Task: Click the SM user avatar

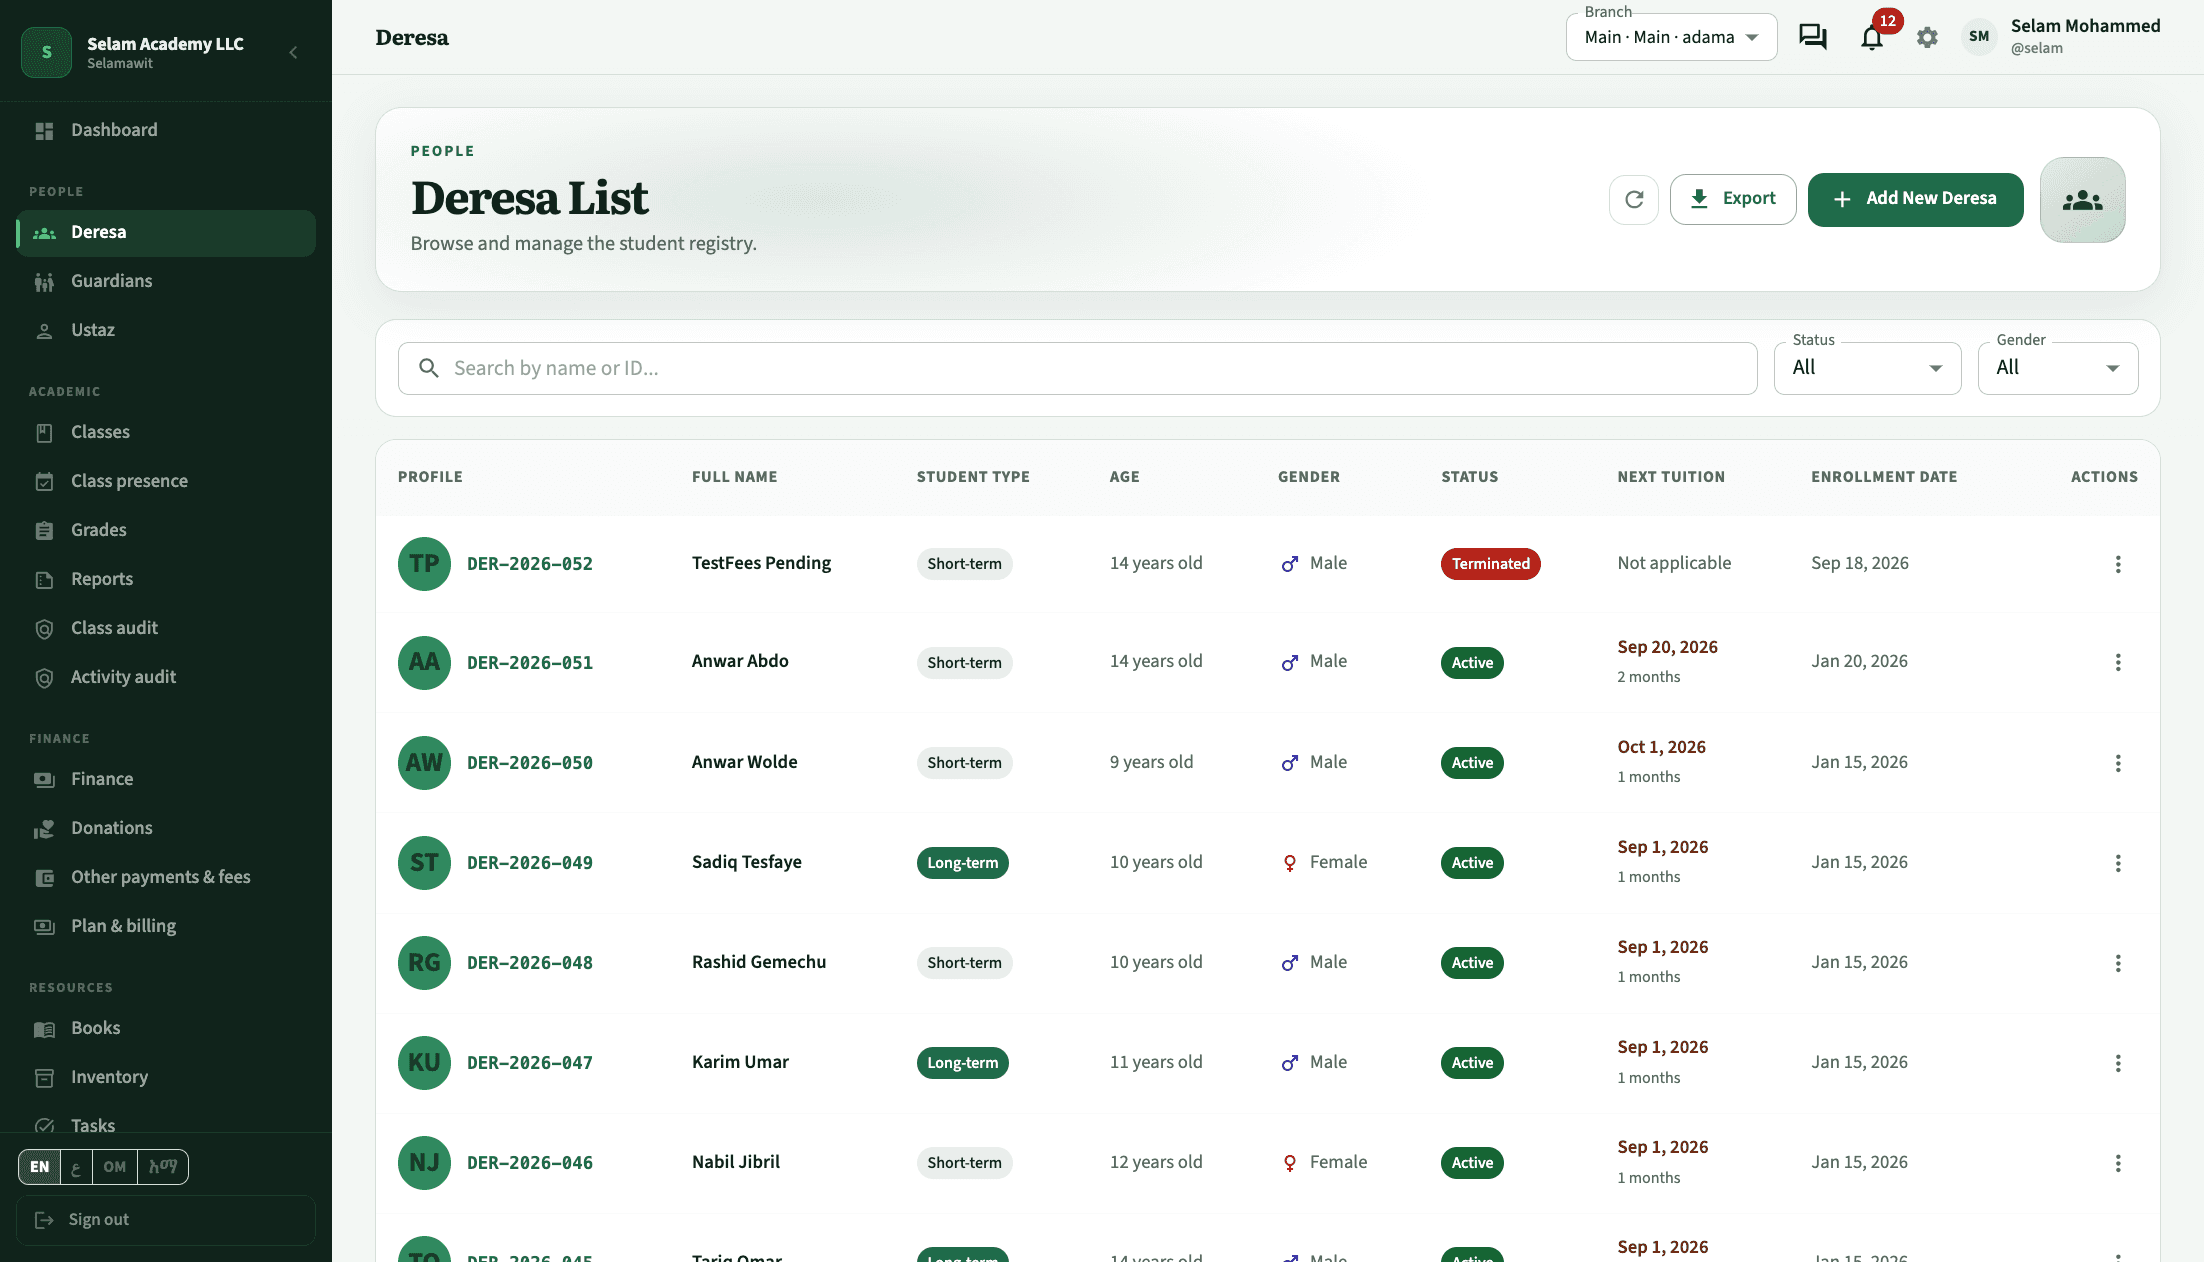Action: click(x=1978, y=37)
